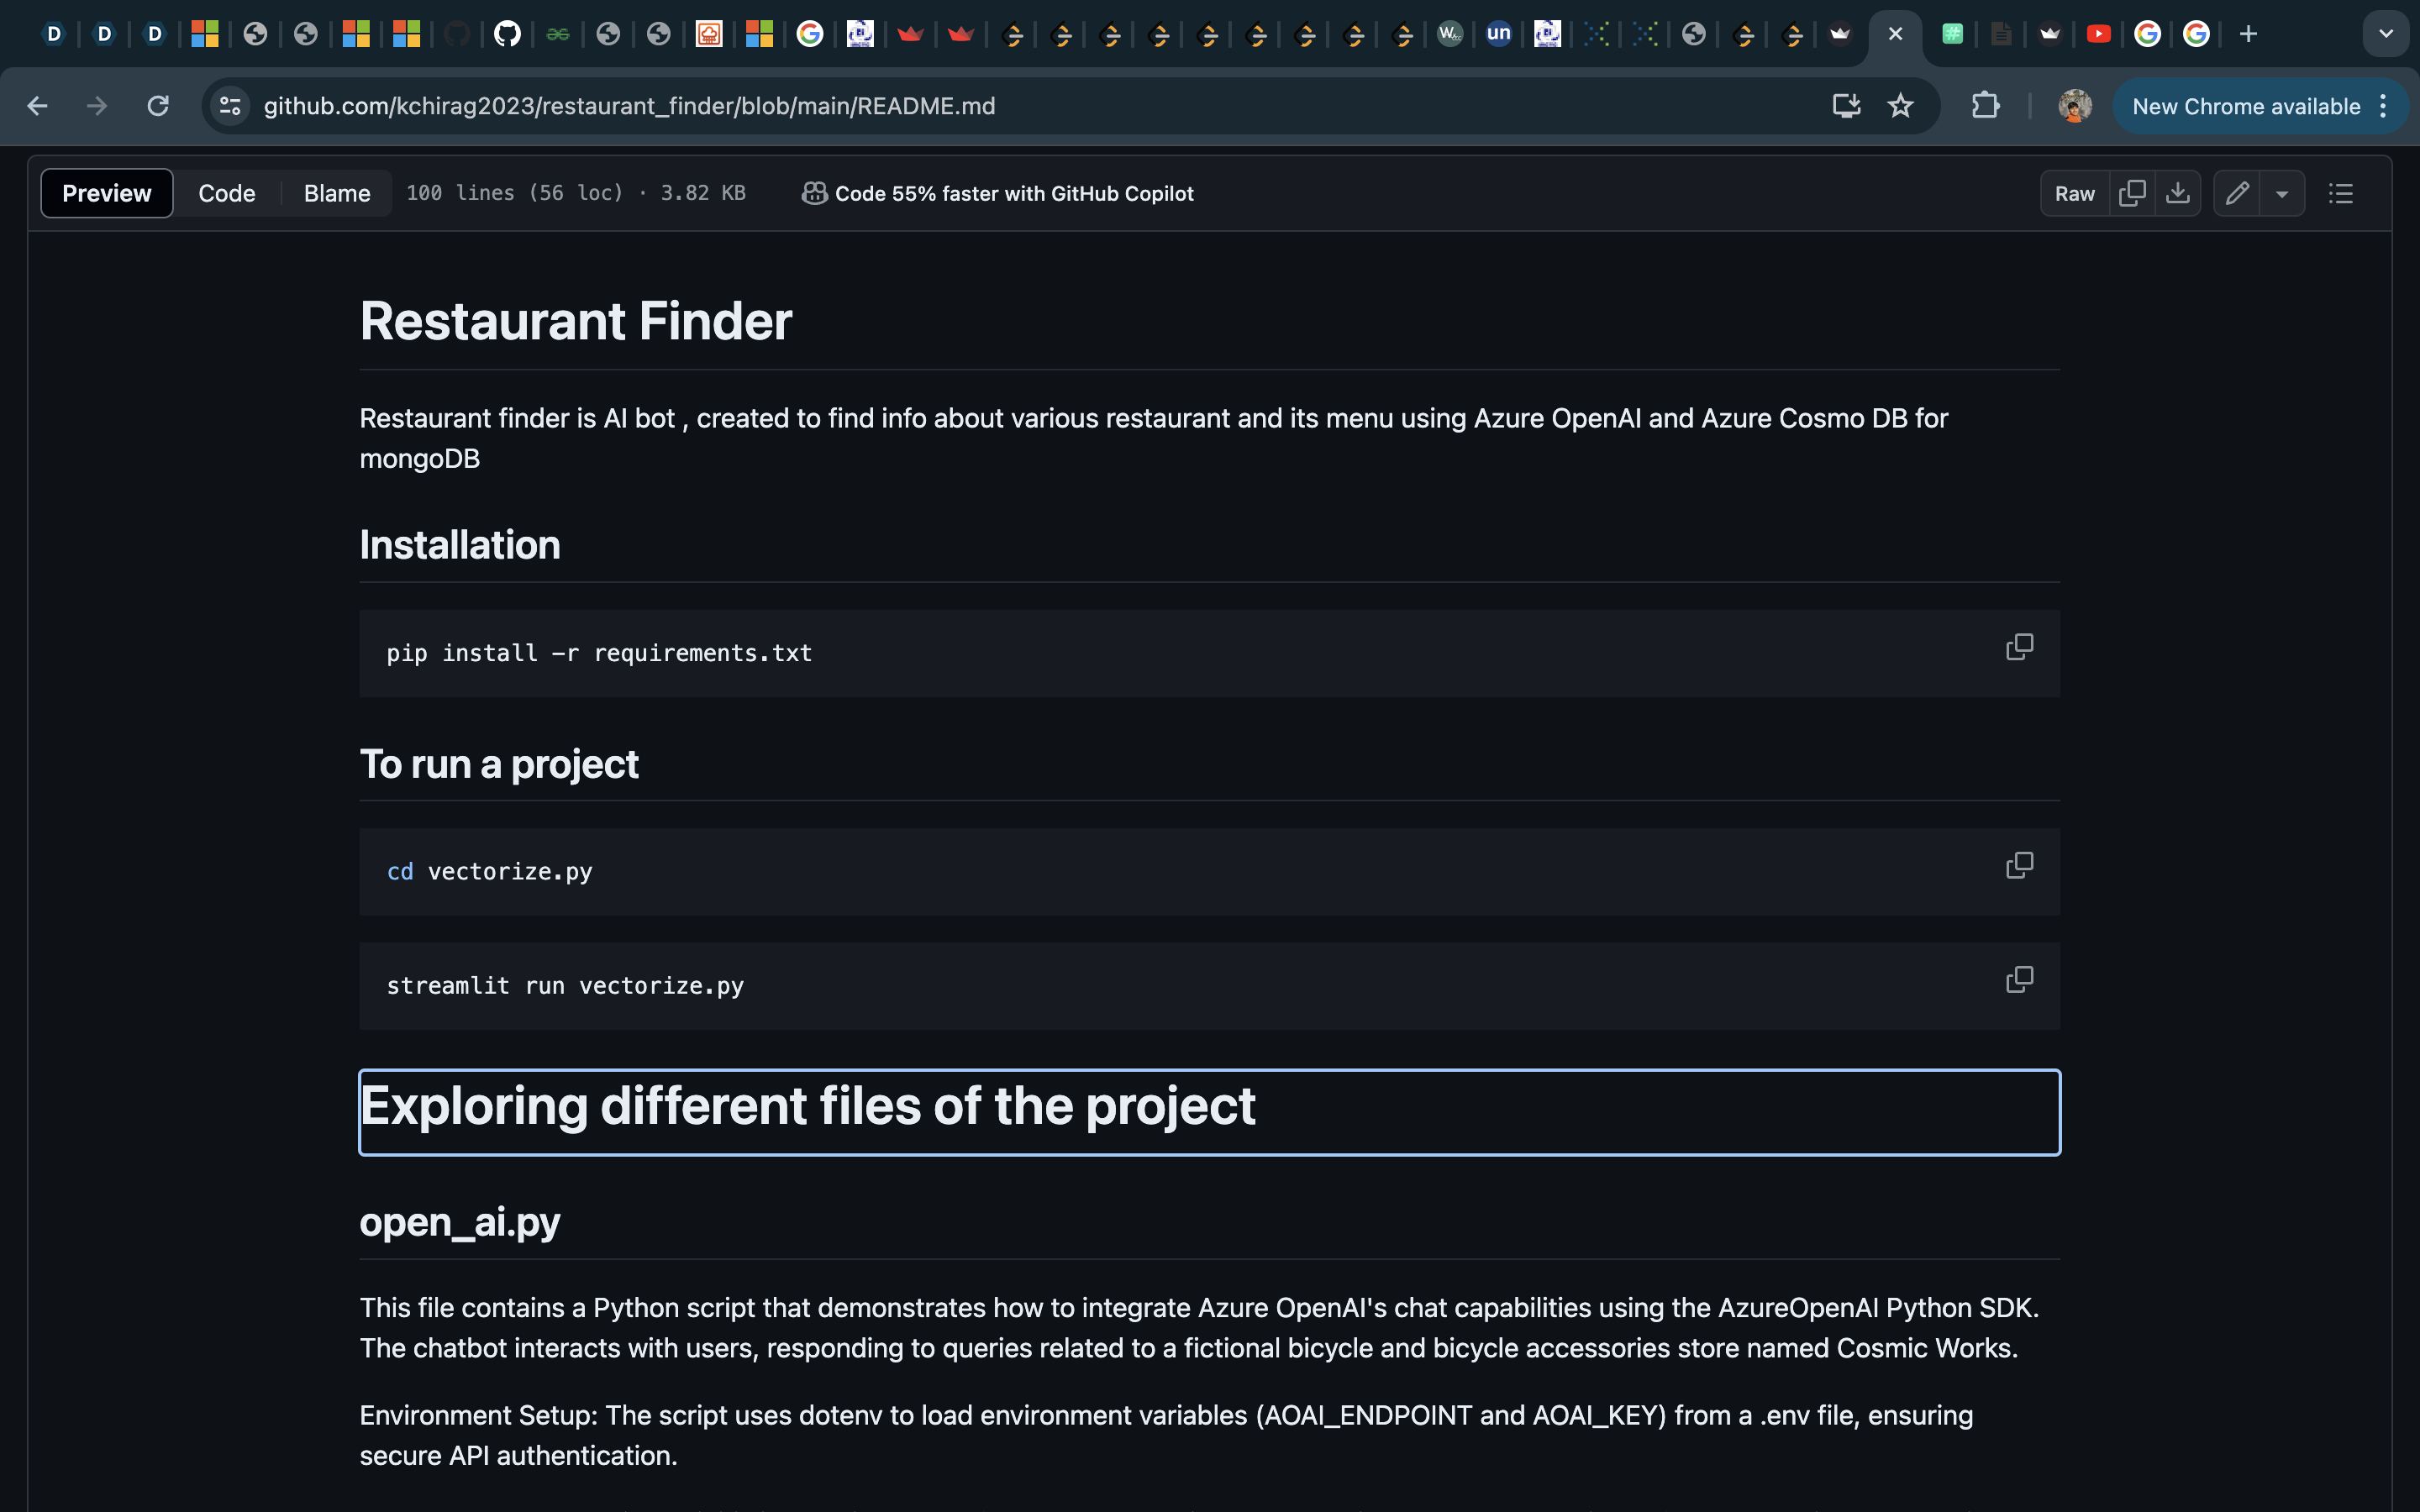The width and height of the screenshot is (2420, 1512).
Task: Edit this file with pencil icon
Action: tap(2237, 193)
